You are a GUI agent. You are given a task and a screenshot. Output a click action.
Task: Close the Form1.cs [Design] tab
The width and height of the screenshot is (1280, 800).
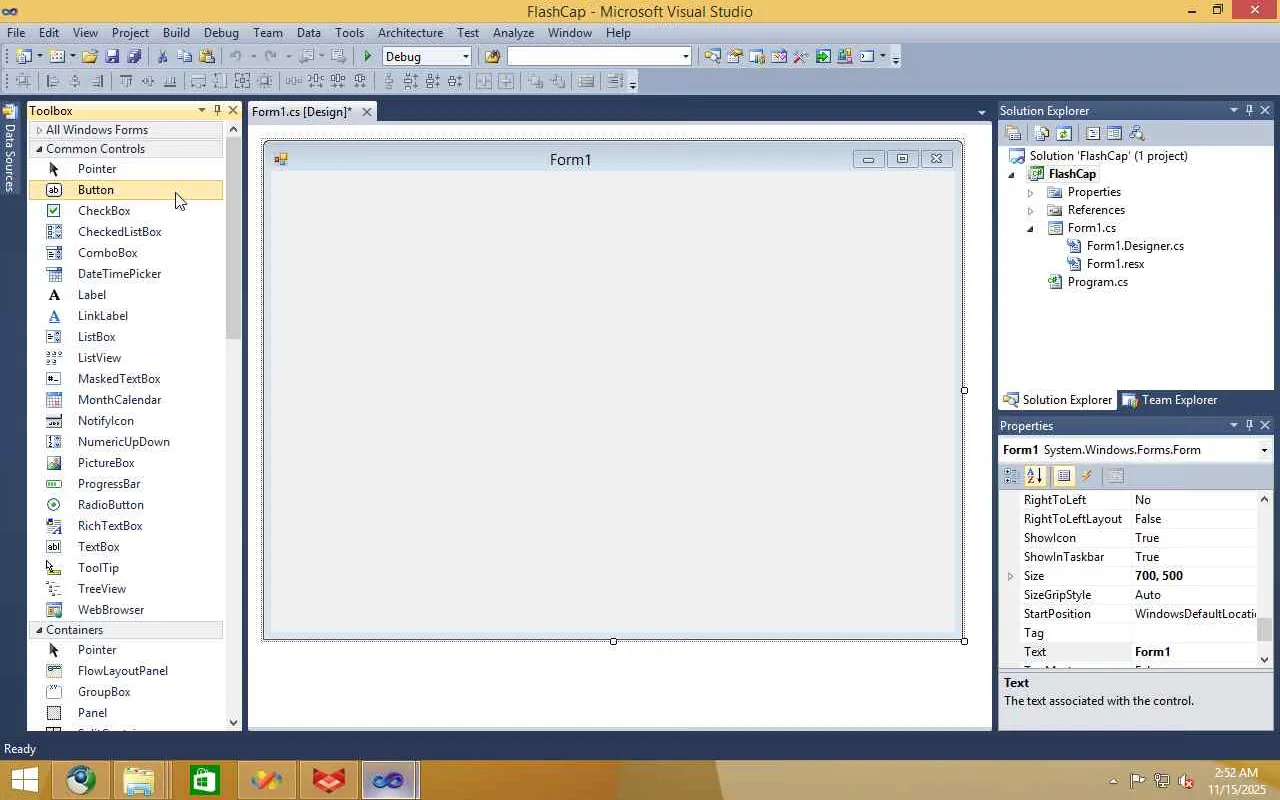click(x=367, y=112)
